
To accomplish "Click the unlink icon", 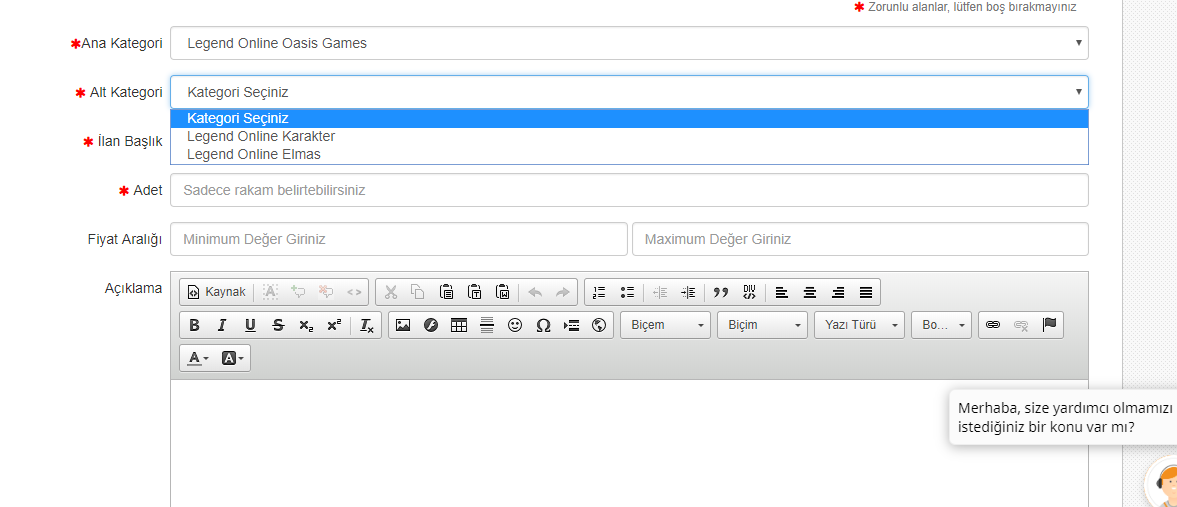I will (1021, 325).
